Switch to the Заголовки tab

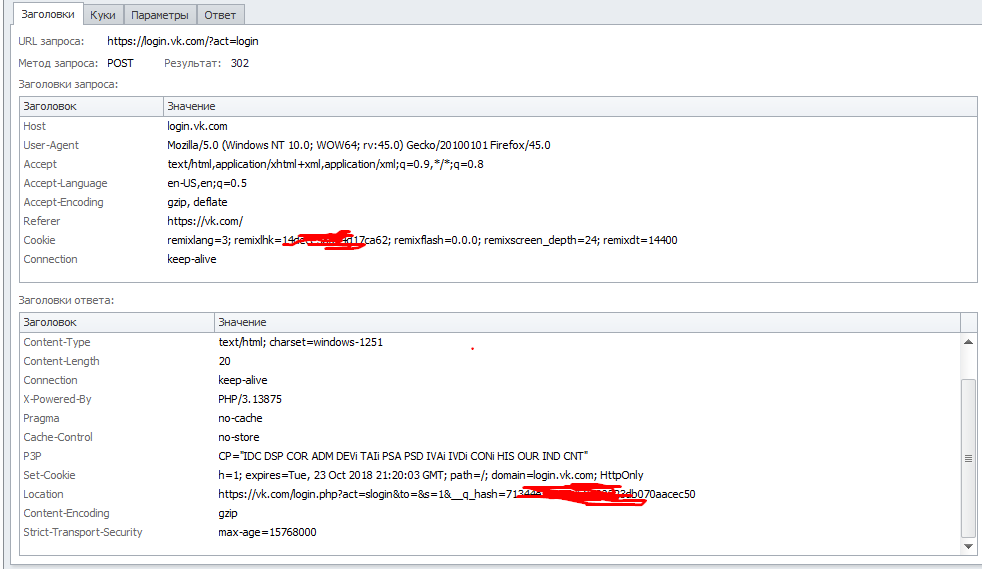48,14
